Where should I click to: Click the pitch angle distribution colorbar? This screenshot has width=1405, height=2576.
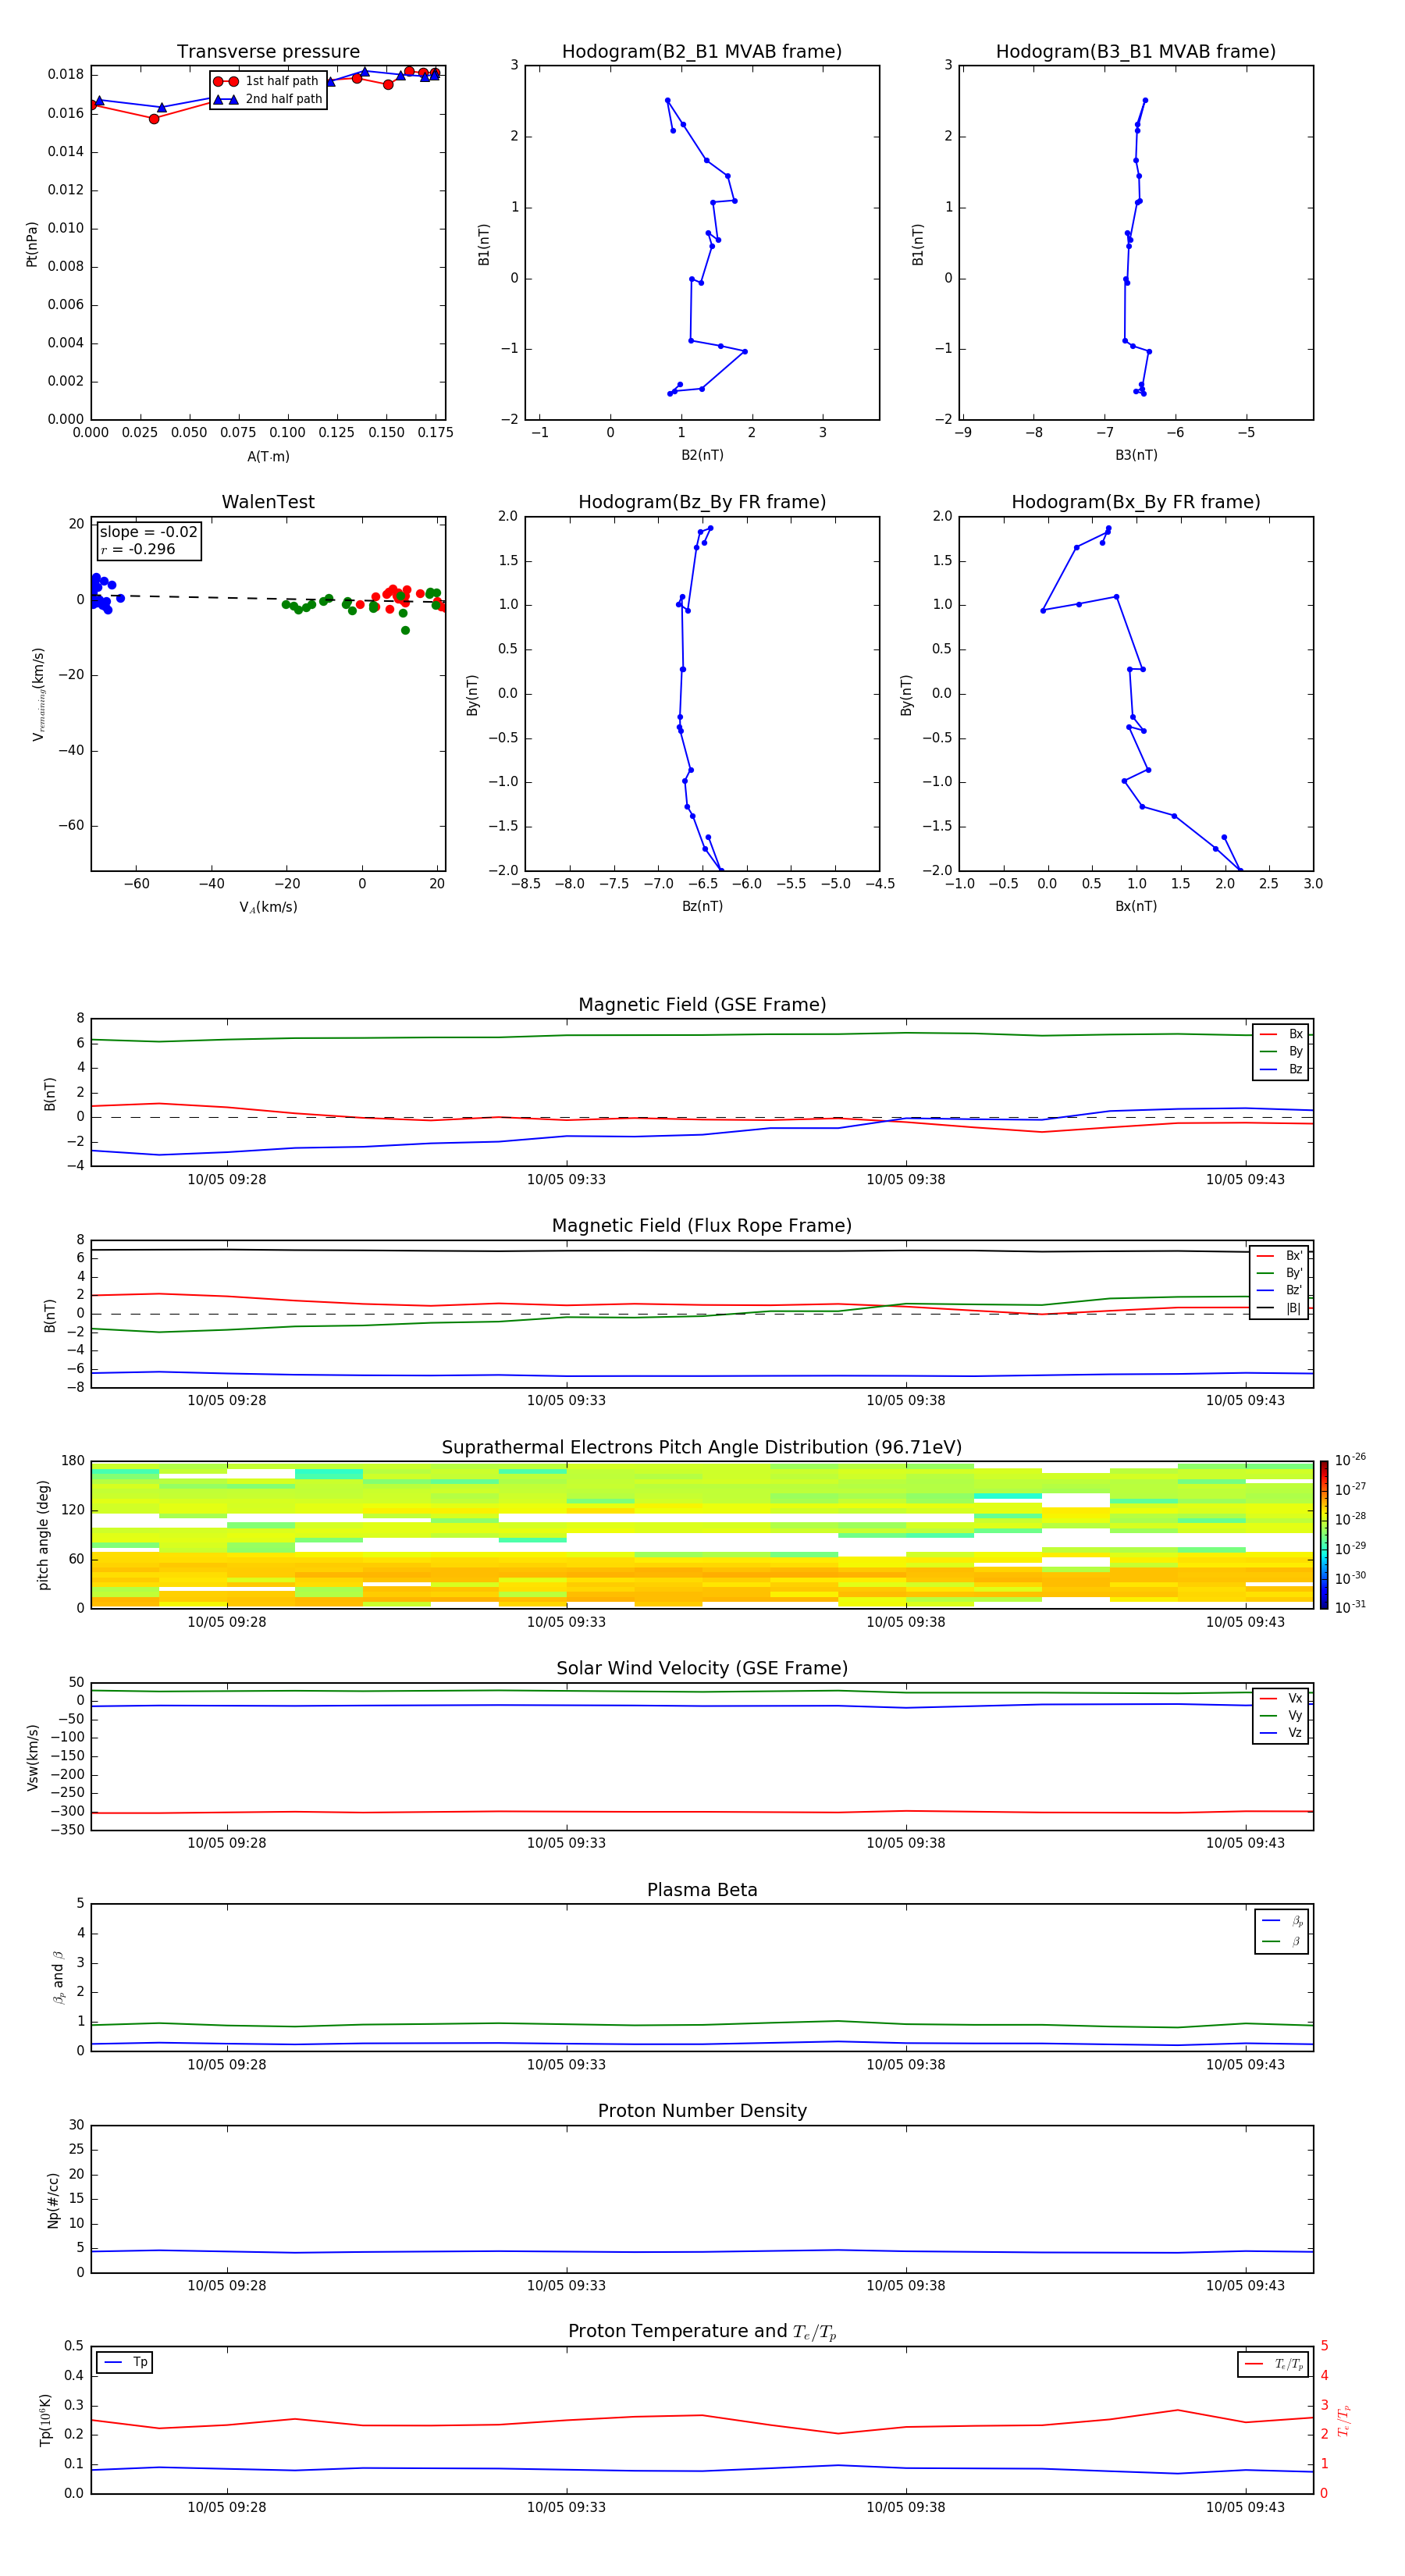click(1324, 1535)
